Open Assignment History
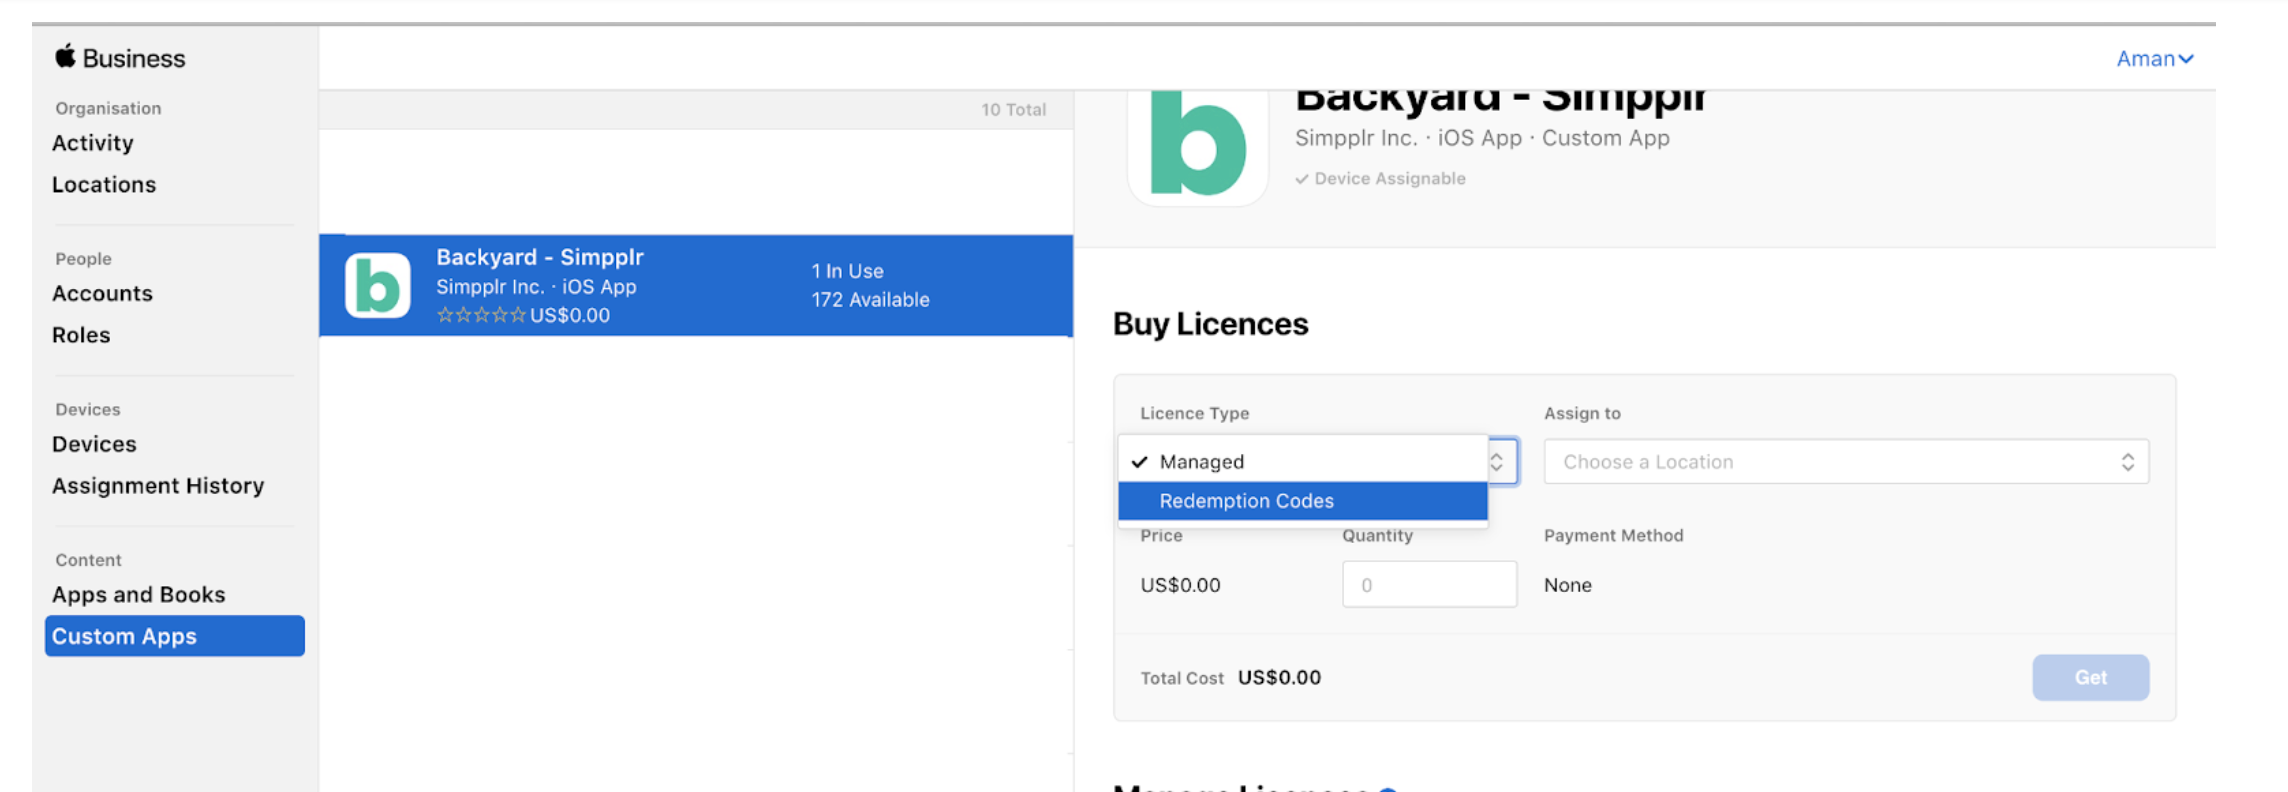The image size is (2288, 792). coord(158,486)
